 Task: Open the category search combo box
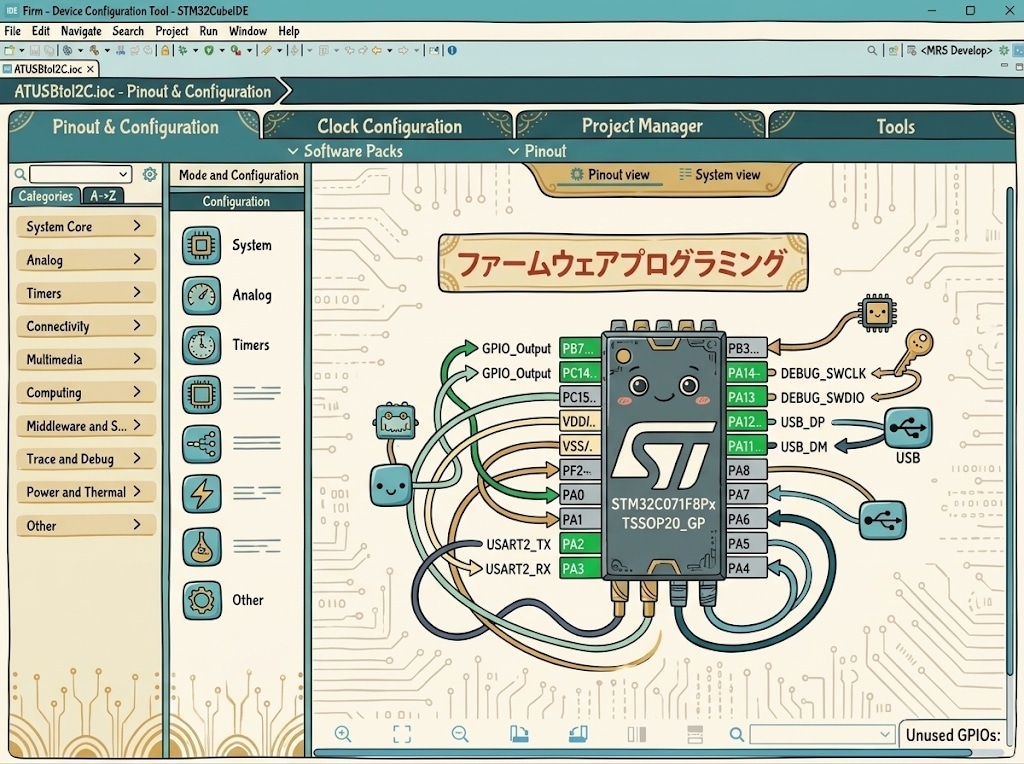80,174
